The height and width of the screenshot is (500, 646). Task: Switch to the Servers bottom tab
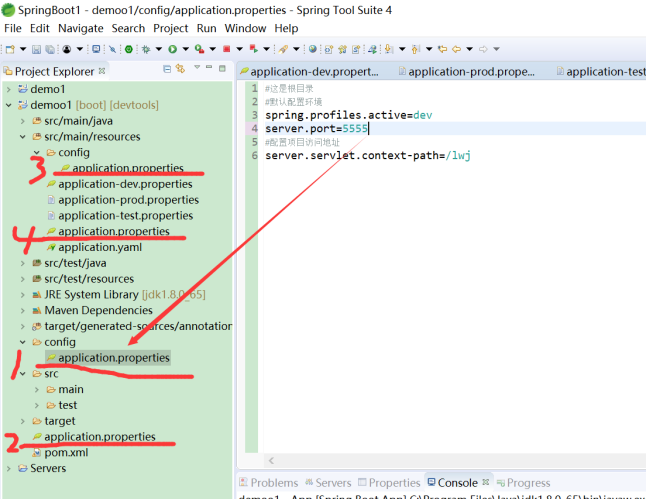coord(328,483)
